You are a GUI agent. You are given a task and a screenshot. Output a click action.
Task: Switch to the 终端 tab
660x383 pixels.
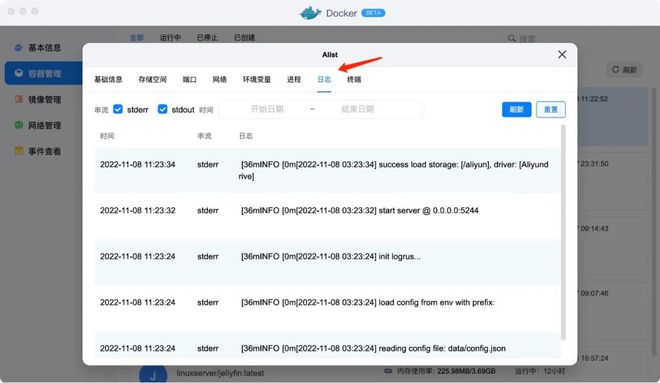point(354,79)
